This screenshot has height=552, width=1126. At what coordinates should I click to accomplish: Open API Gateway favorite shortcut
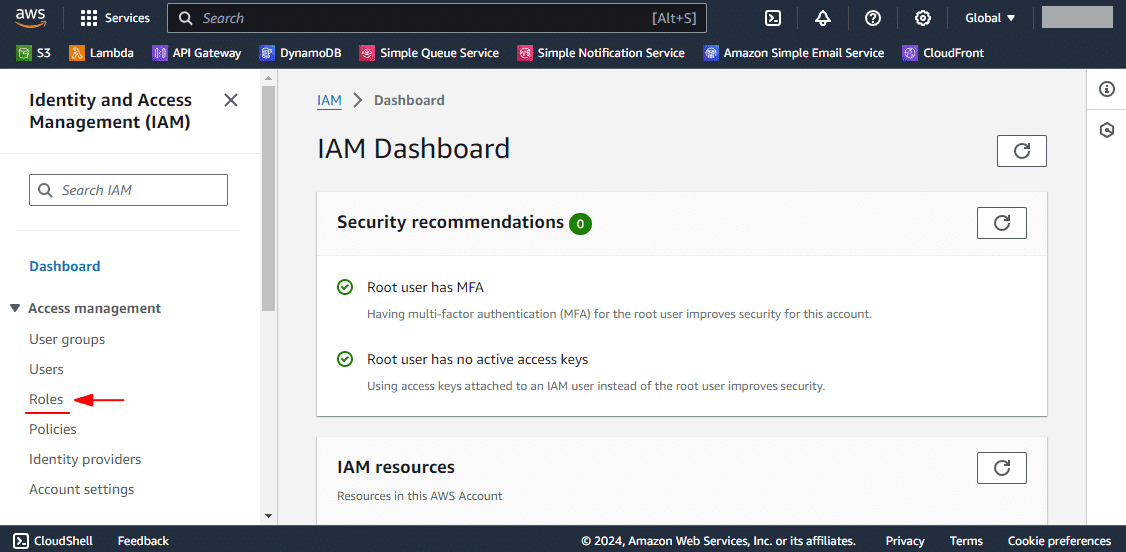coord(197,52)
